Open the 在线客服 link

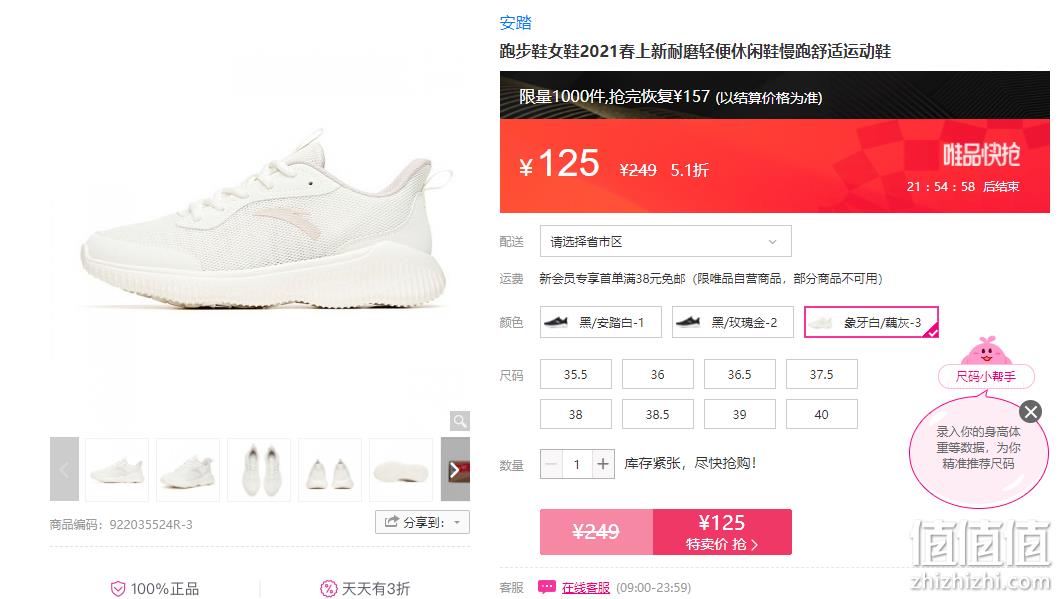point(585,588)
